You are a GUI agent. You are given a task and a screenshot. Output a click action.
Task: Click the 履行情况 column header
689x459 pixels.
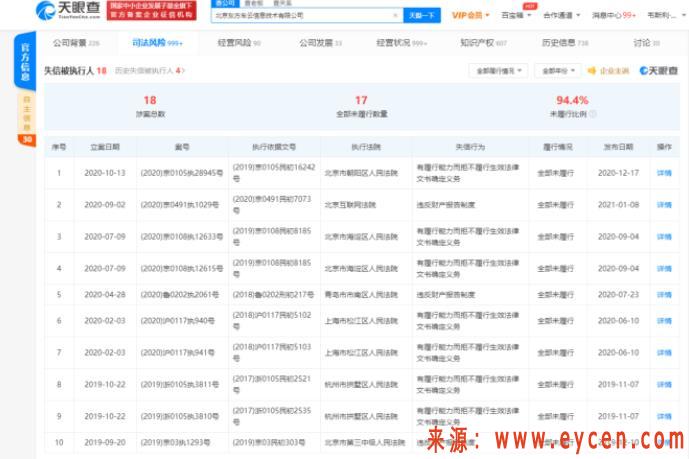pos(558,147)
